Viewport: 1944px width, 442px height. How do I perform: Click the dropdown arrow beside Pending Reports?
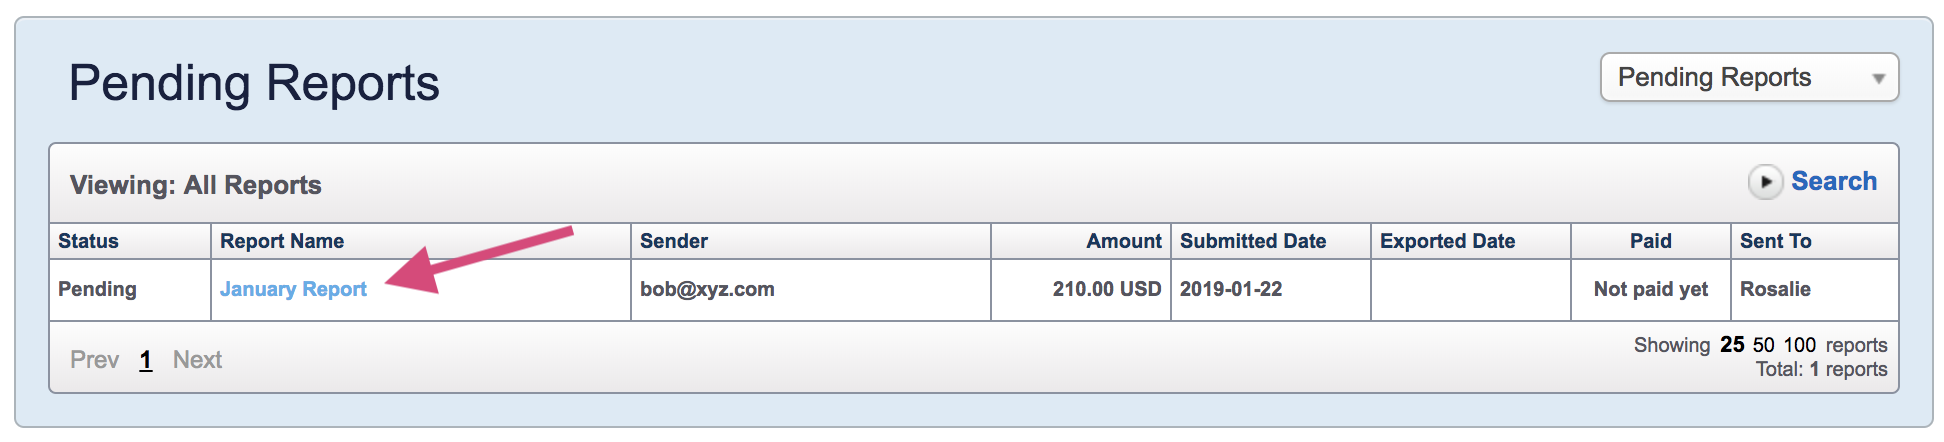pos(1878,78)
